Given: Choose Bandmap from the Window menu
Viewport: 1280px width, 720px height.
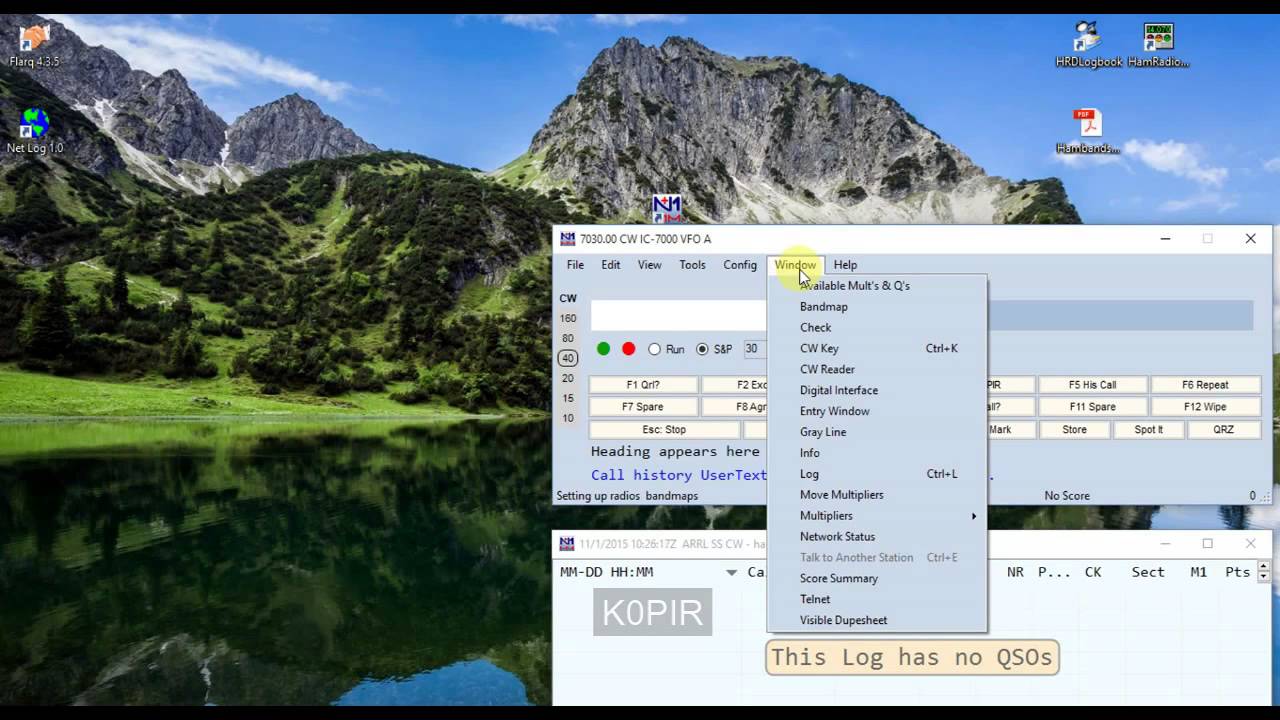Looking at the screenshot, I should pyautogui.click(x=877, y=307).
